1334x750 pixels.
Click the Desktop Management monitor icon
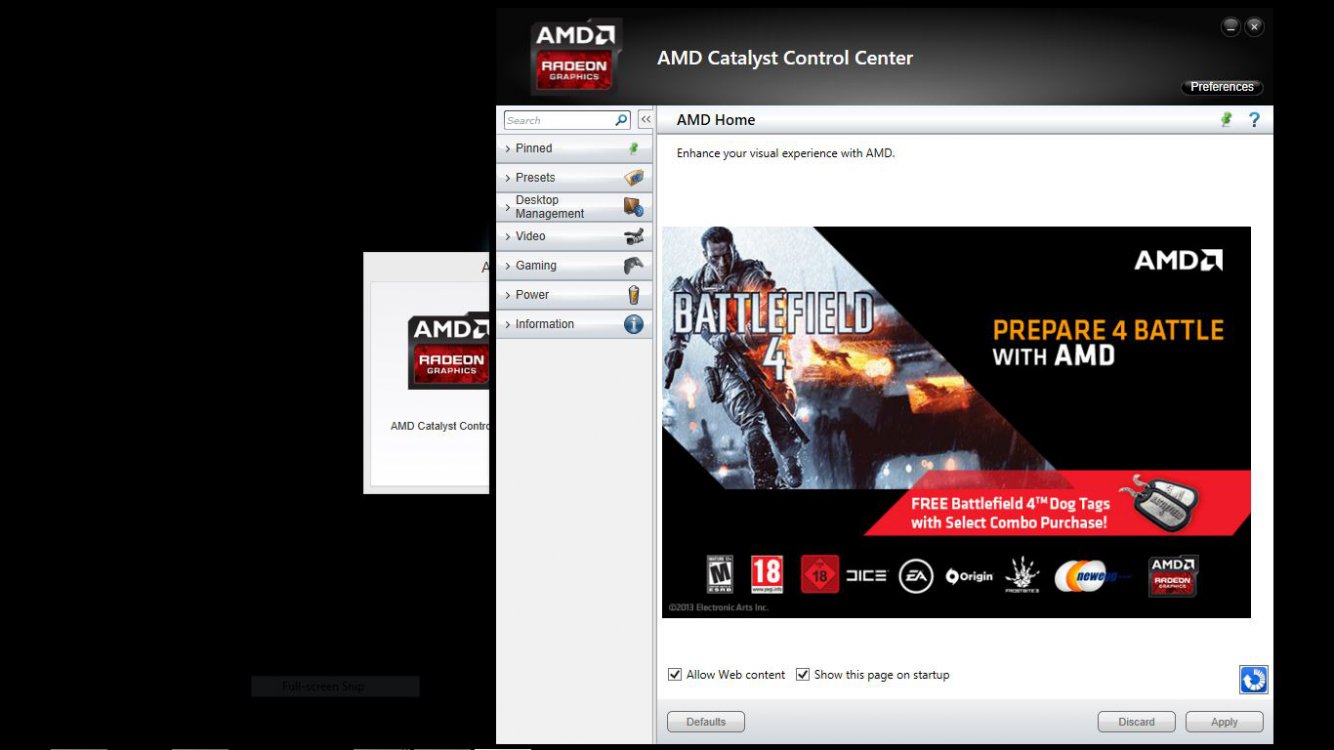634,207
